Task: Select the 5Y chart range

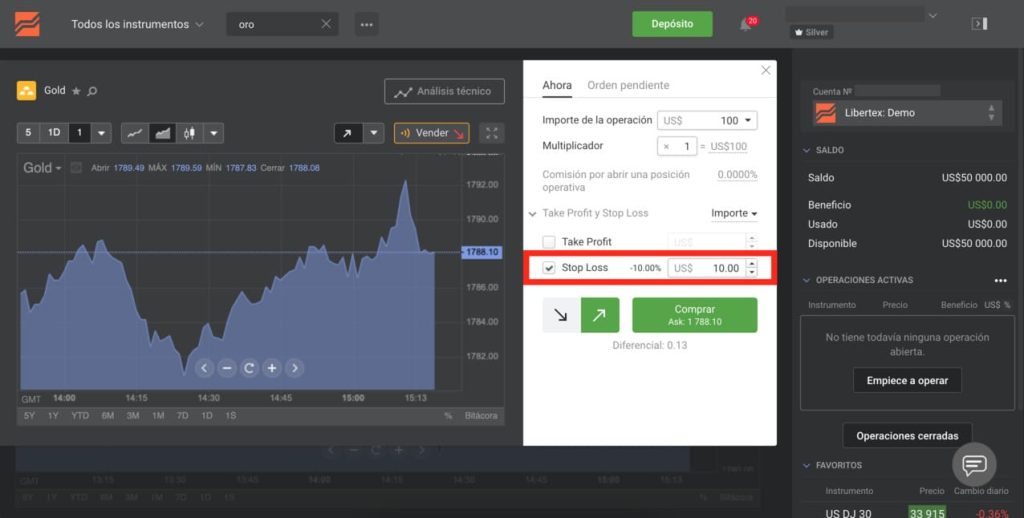Action: point(29,415)
